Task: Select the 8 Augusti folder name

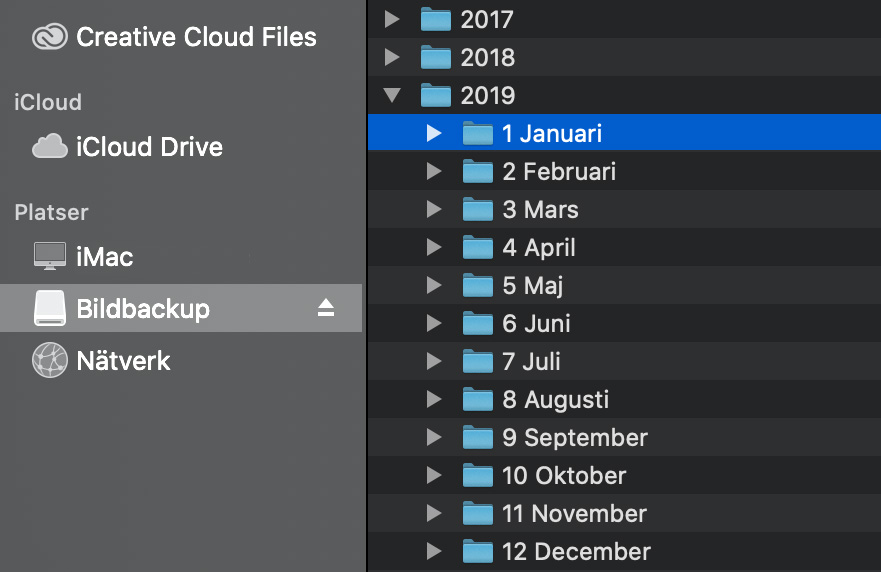Action: 555,400
